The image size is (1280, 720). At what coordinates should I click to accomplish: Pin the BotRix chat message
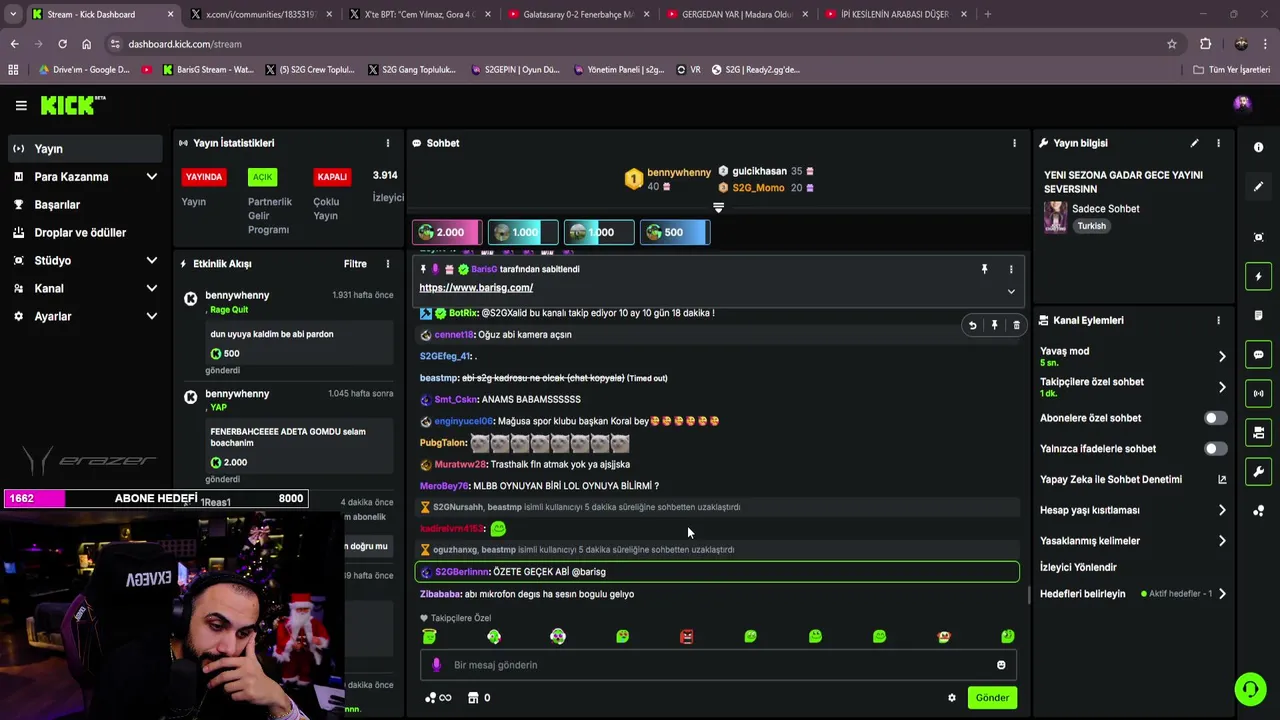[x=994, y=325]
